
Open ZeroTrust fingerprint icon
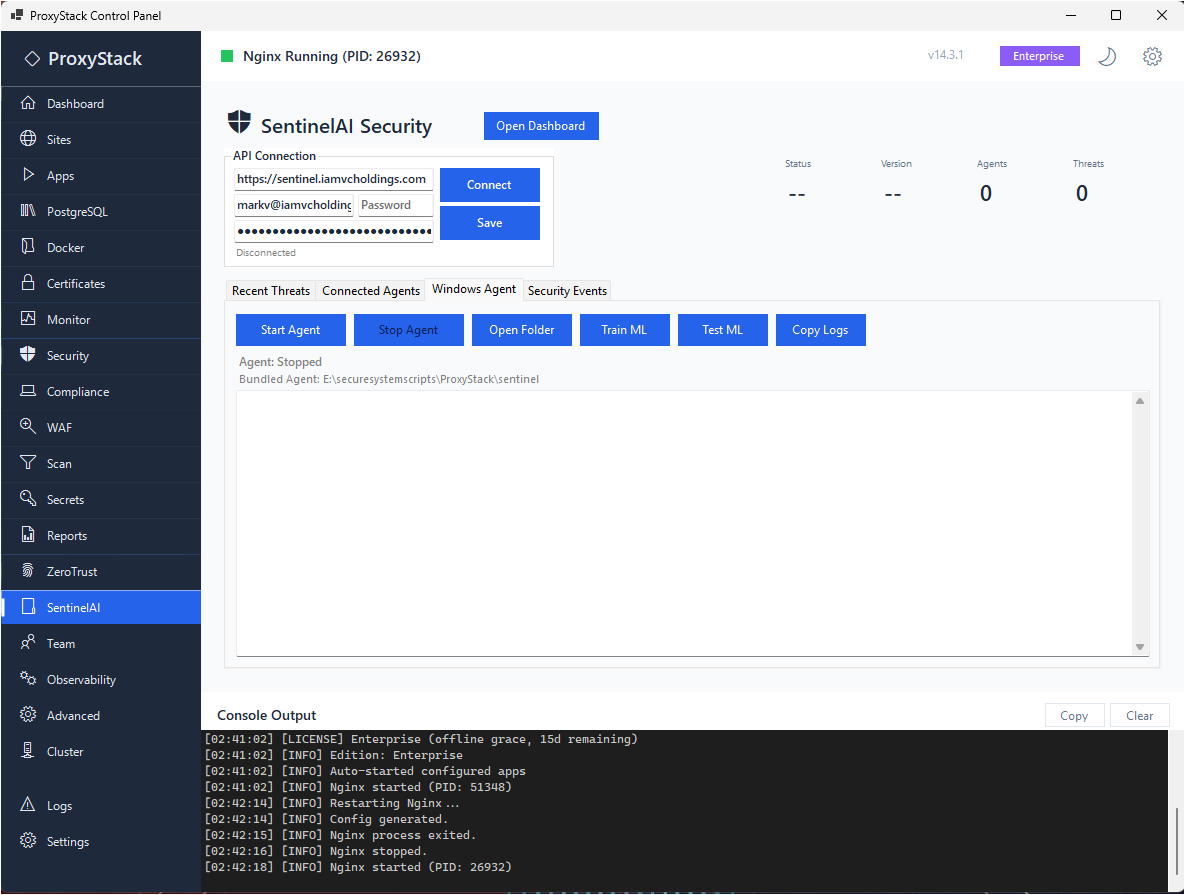(28, 571)
